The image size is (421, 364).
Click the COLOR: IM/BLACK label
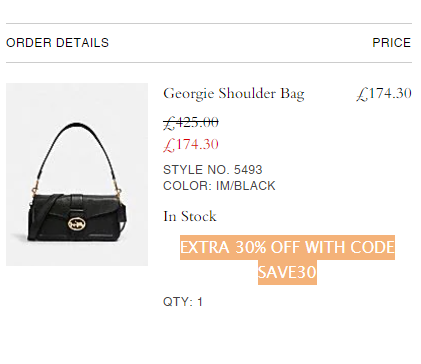point(219,186)
